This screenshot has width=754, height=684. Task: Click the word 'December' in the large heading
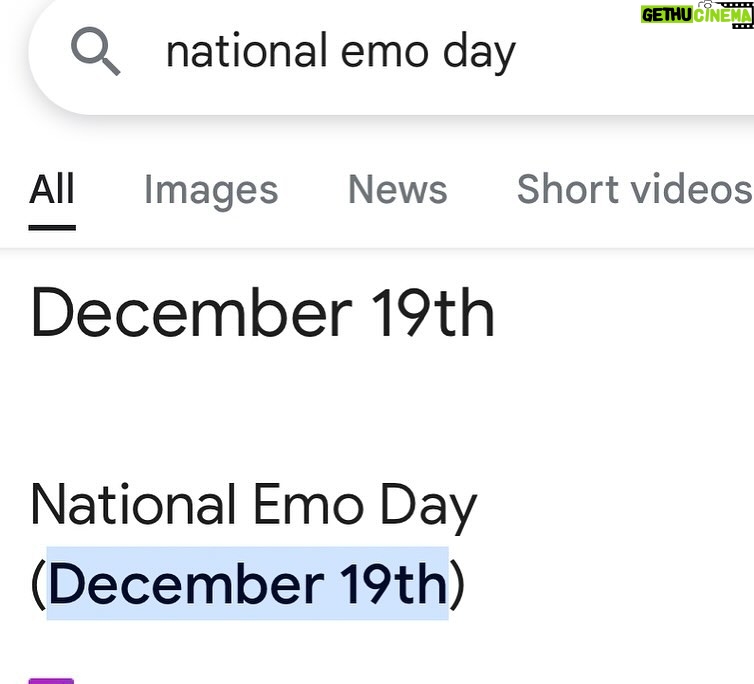(189, 313)
